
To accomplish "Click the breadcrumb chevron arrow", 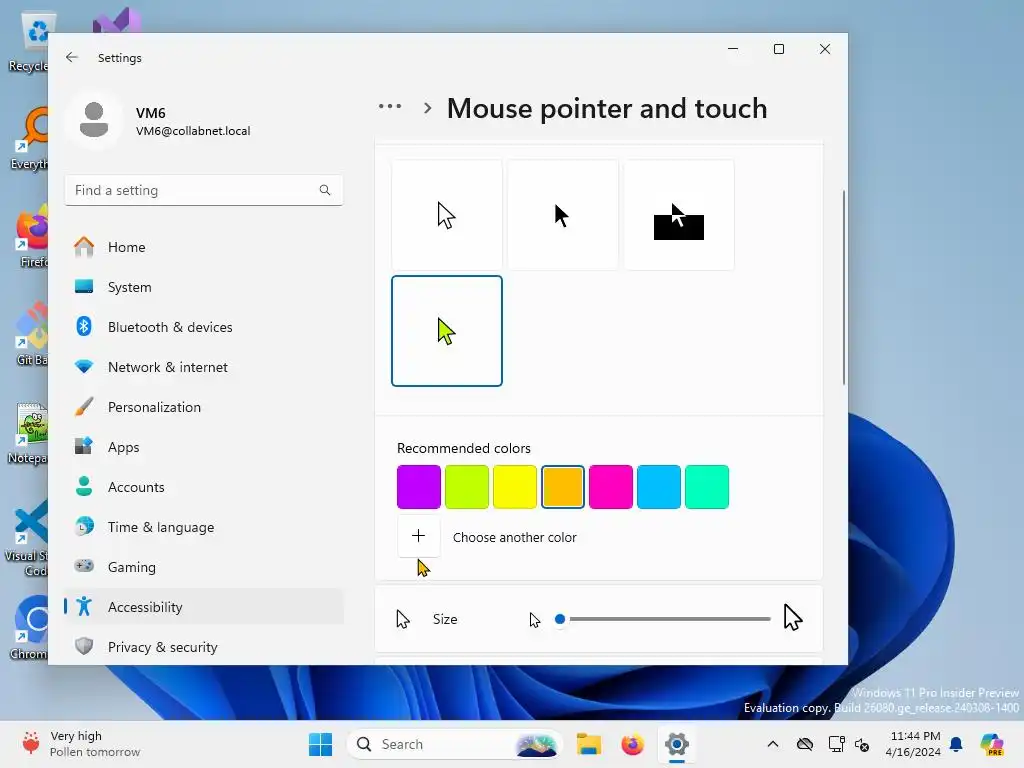I will point(428,108).
